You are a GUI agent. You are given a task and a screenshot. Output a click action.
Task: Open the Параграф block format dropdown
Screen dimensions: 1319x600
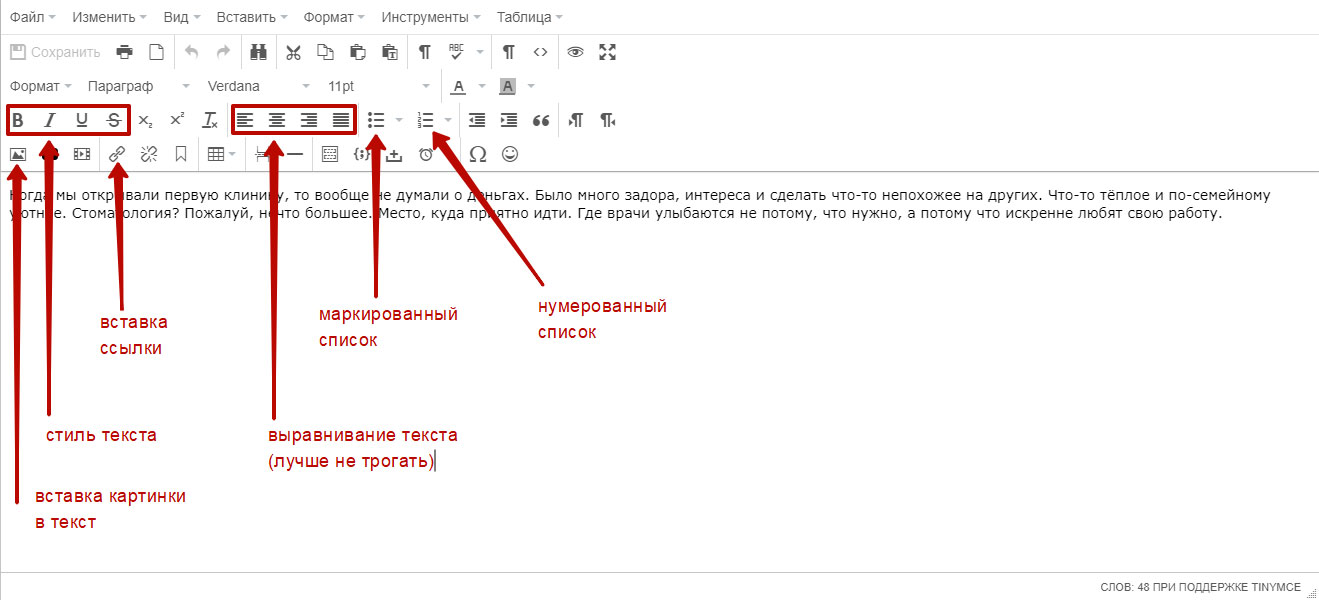138,86
